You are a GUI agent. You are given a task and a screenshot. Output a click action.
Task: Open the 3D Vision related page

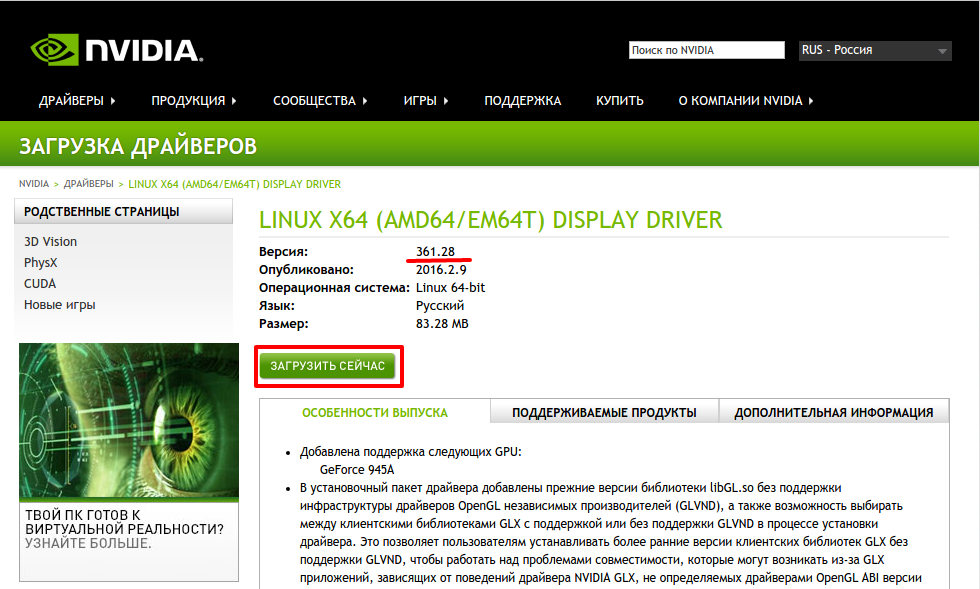50,242
